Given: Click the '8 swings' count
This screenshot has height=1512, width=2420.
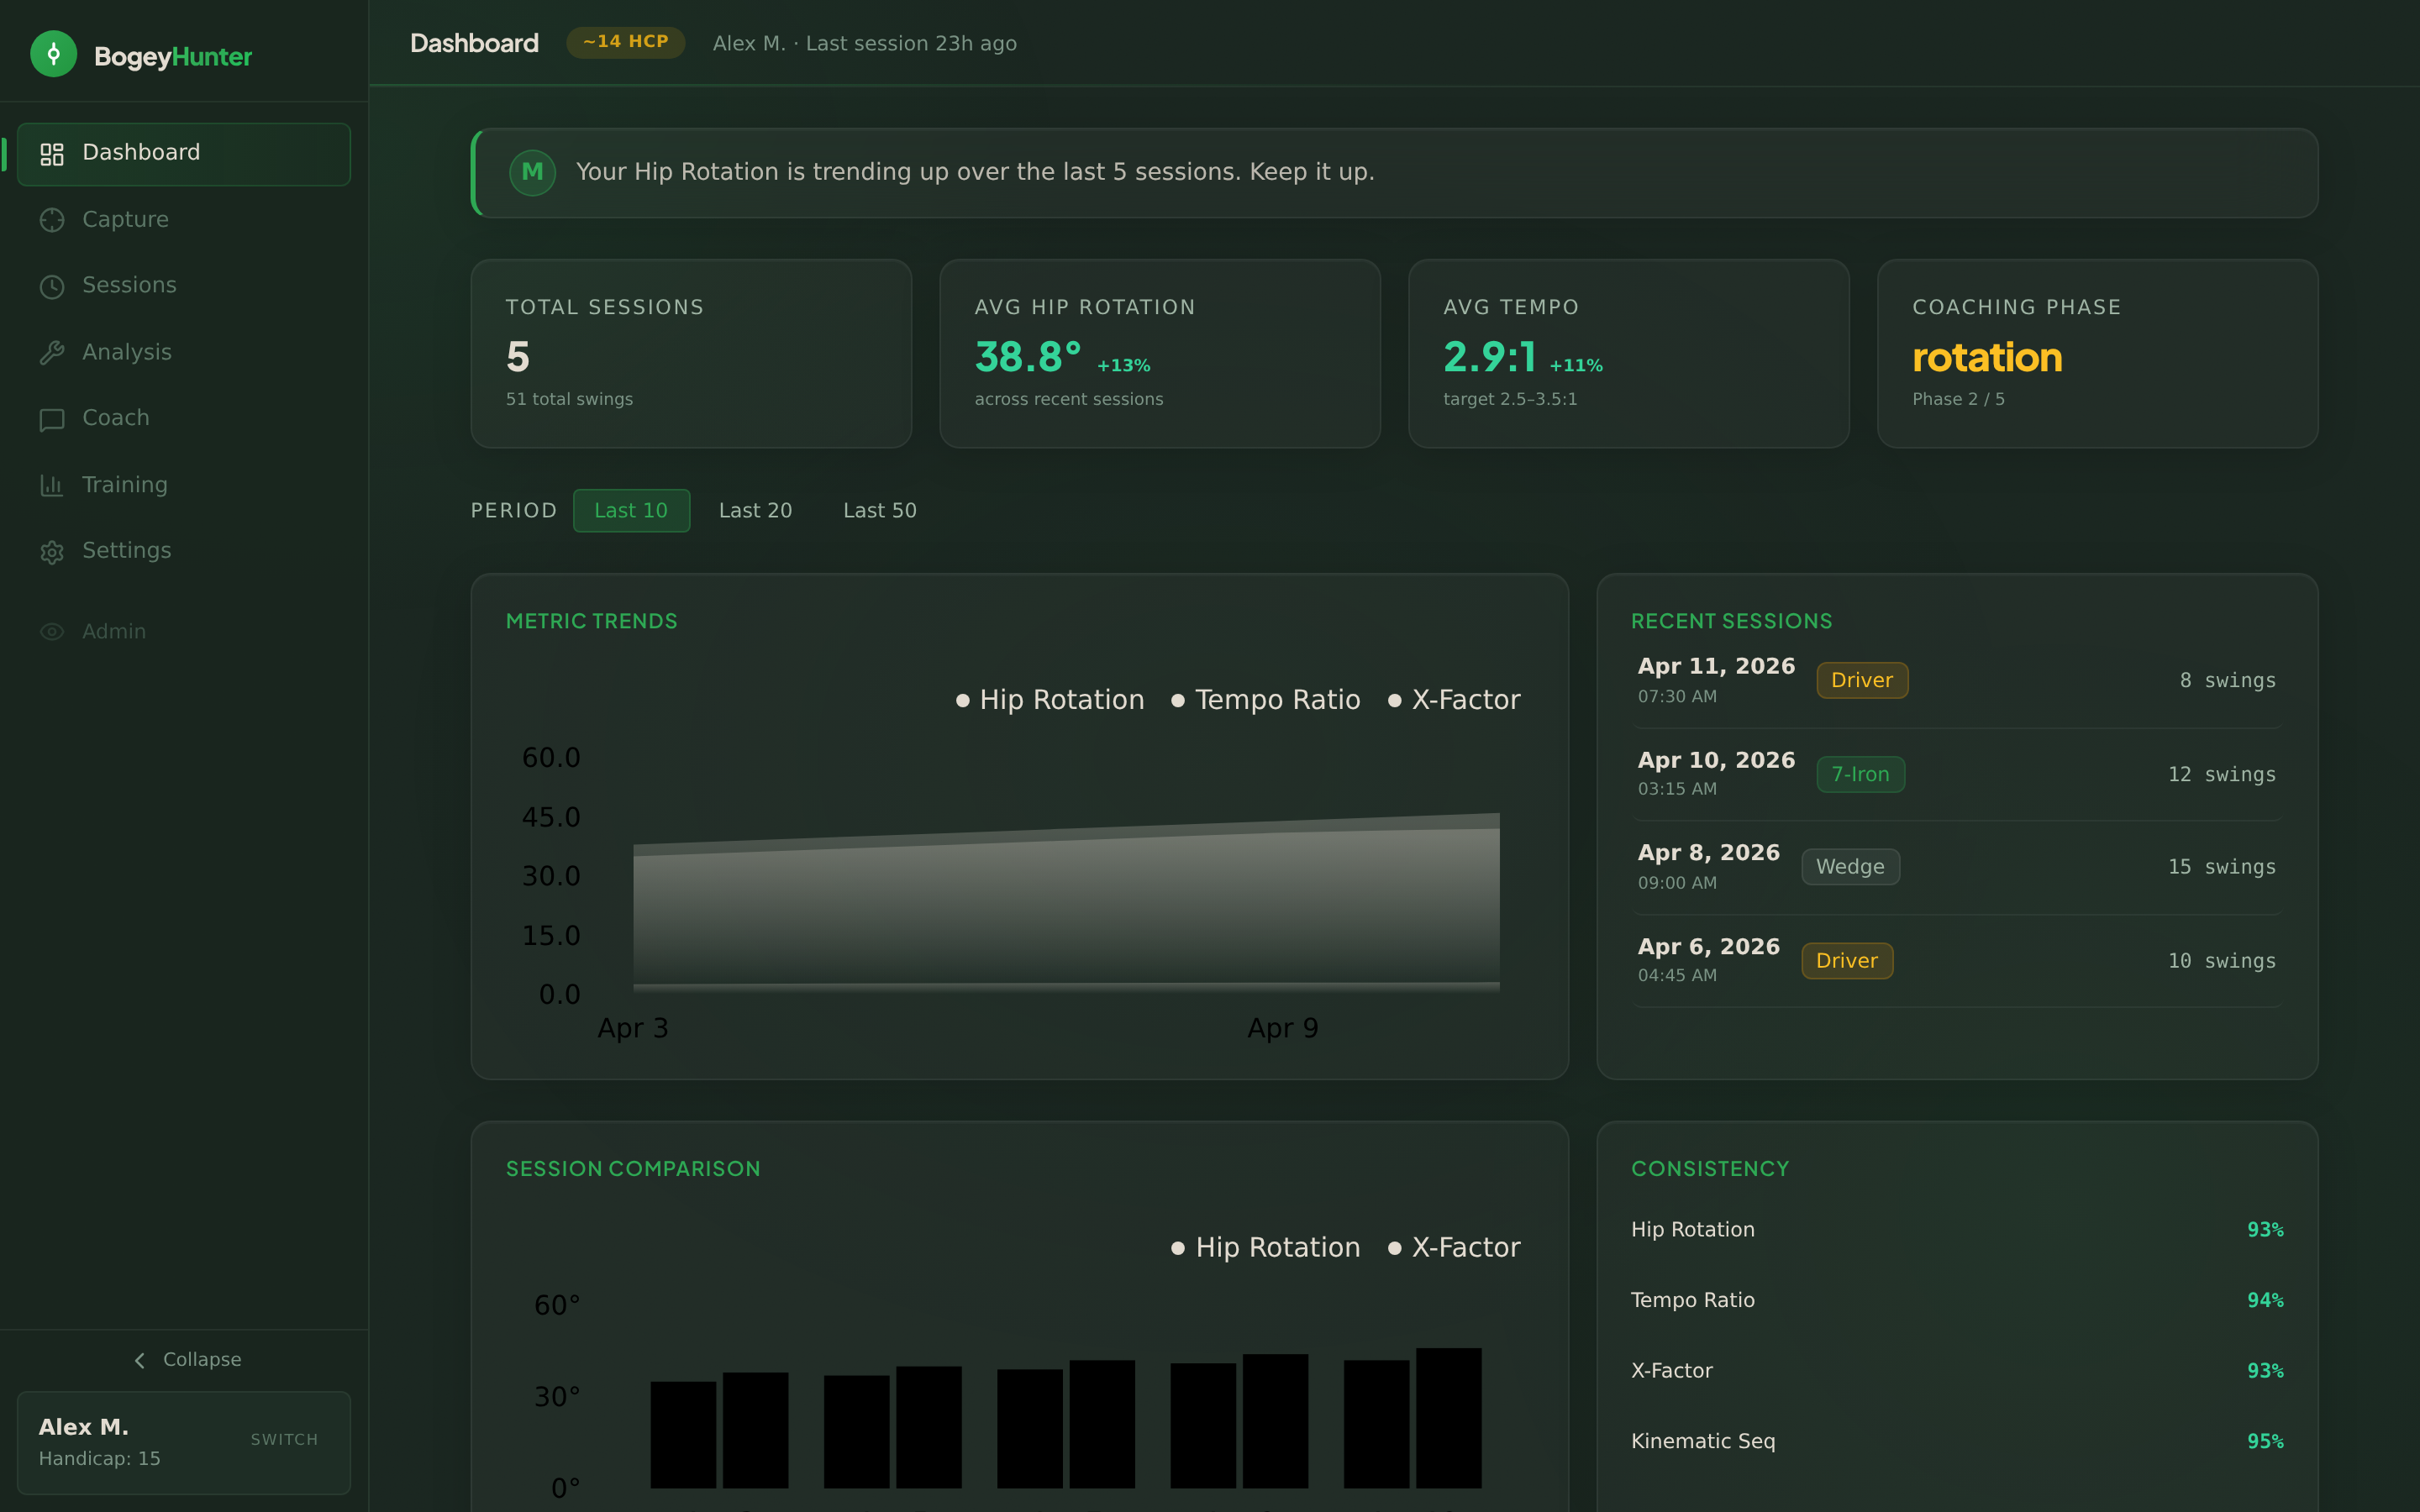Looking at the screenshot, I should 2227,681.
